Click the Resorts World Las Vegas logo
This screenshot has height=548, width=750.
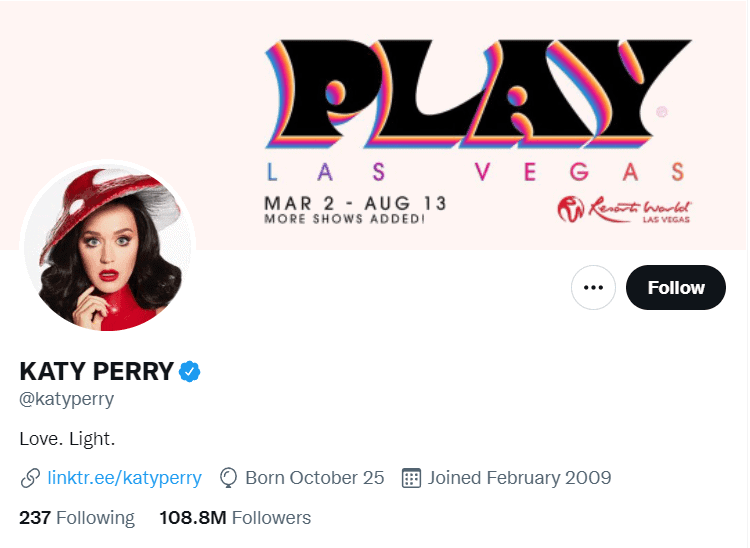[x=624, y=209]
